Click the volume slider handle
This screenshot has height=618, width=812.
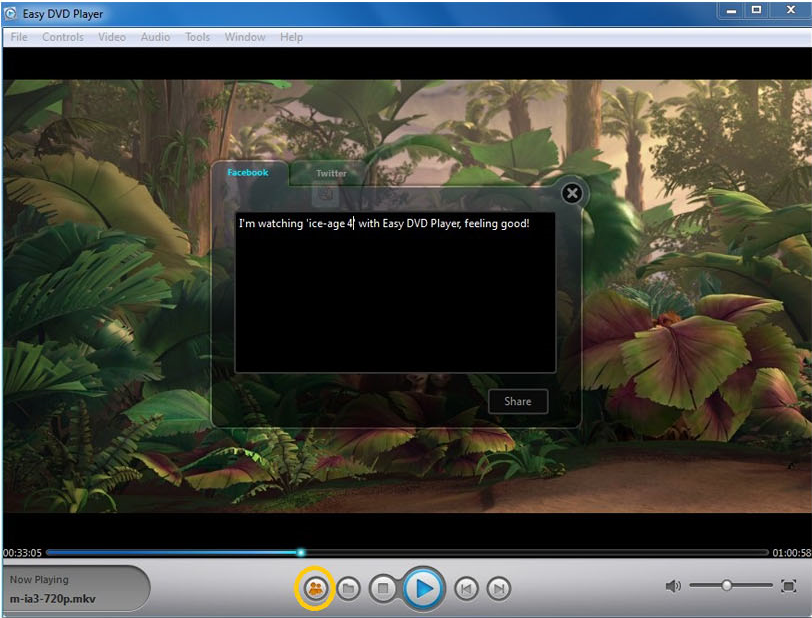click(727, 585)
